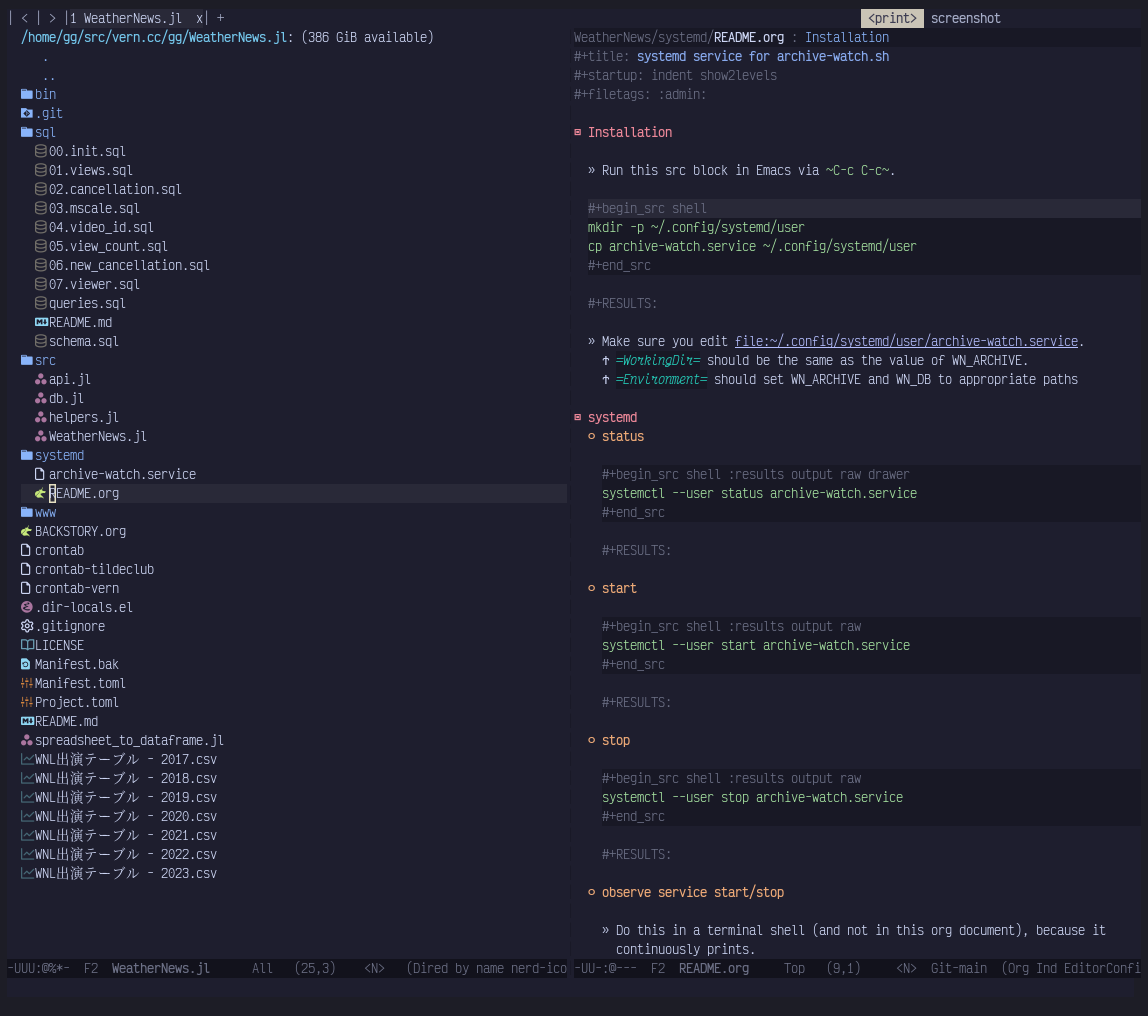Click Git-main in README.org mode line

point(958,968)
